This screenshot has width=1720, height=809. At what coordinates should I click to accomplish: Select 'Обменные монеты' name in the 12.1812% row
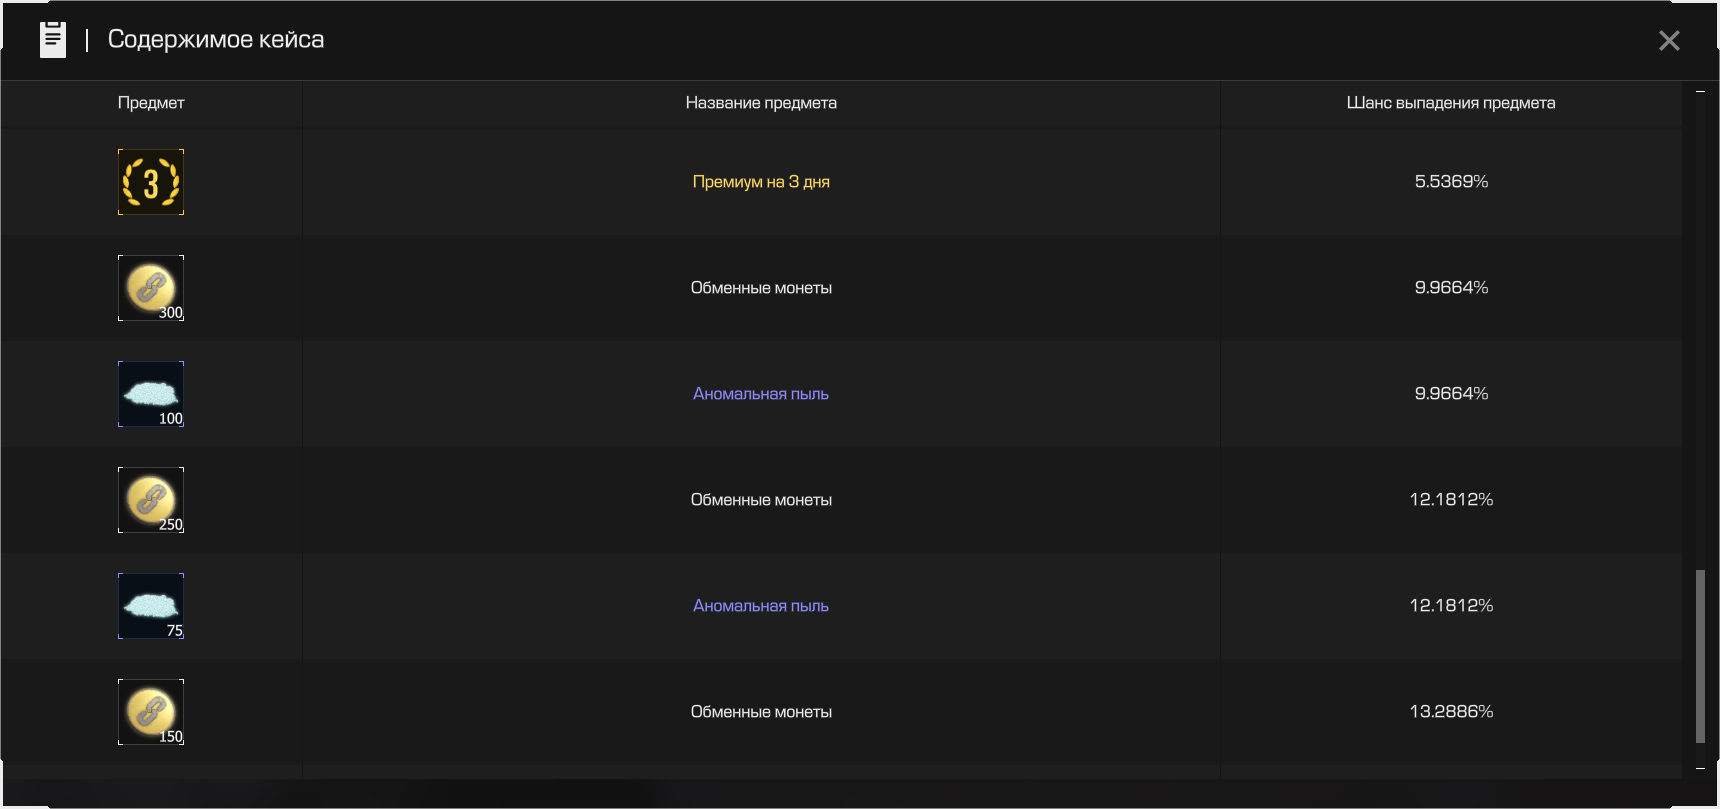761,500
